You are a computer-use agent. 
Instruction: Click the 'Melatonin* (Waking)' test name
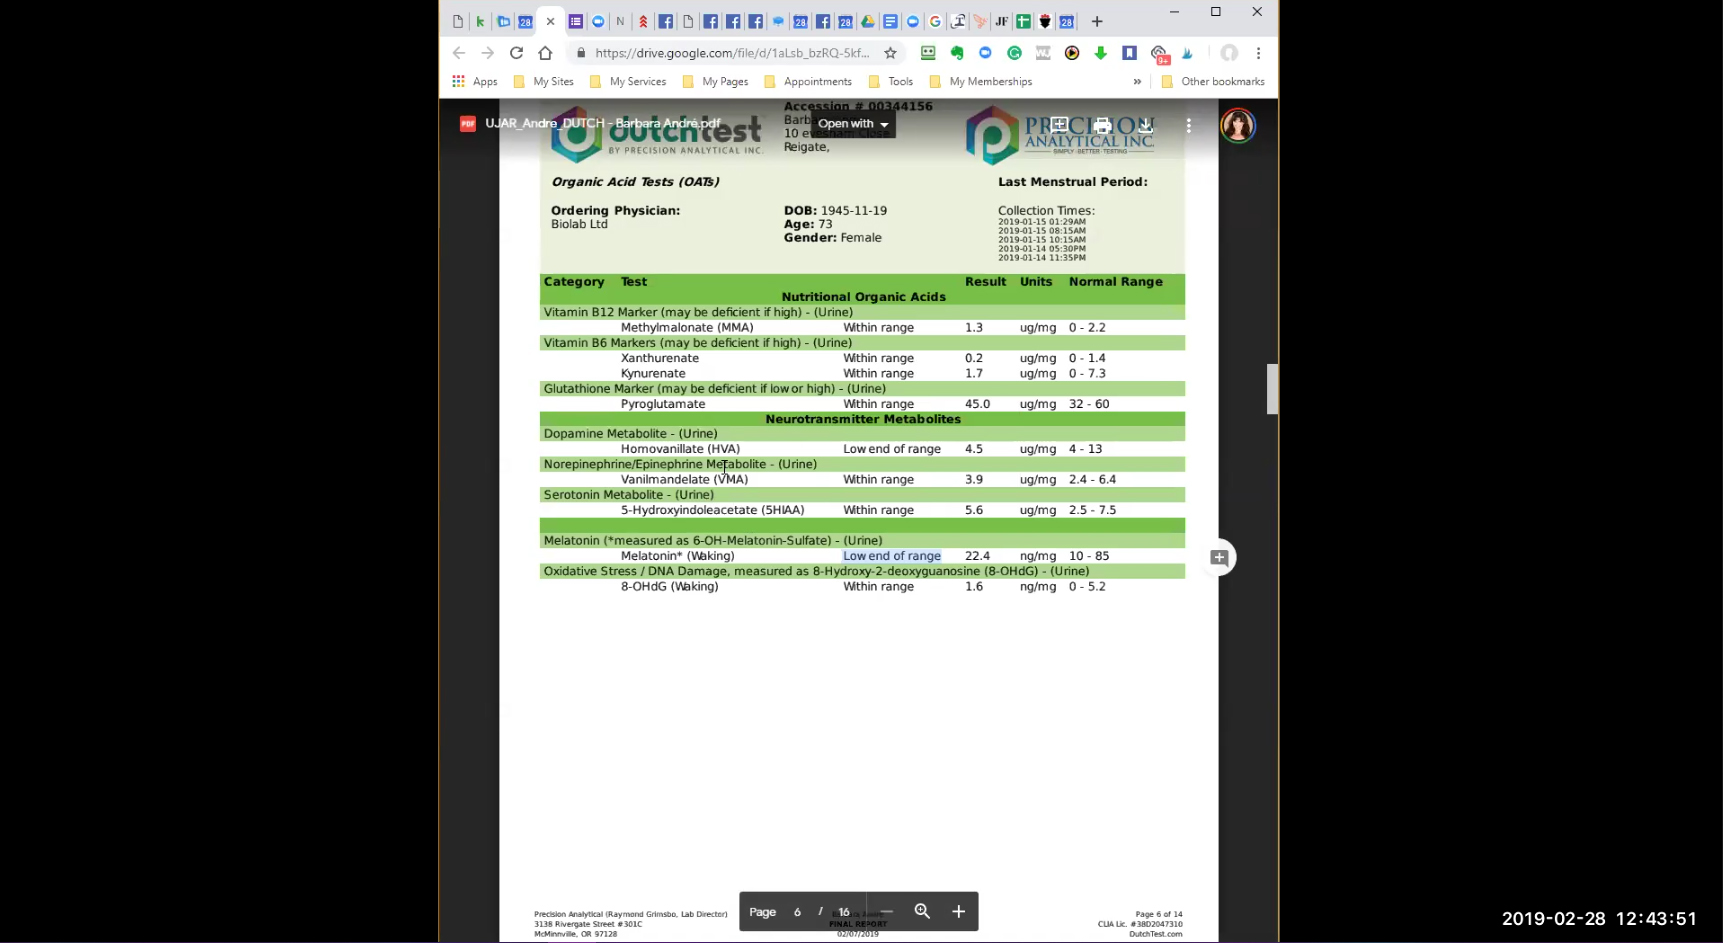tap(677, 556)
